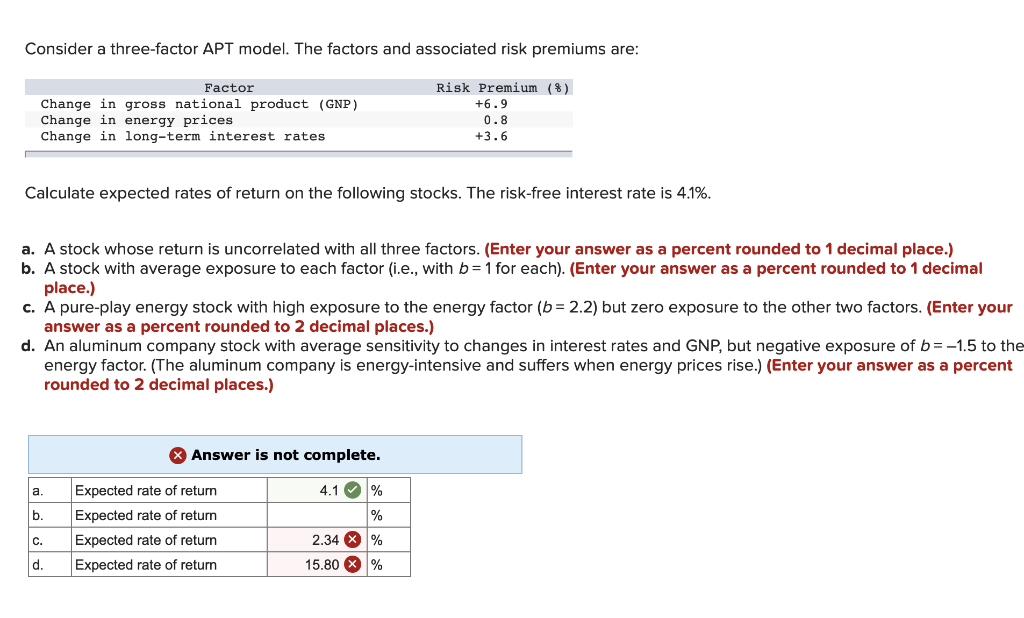Select the row label 'a.' in the answer table
The width and height of the screenshot is (1024, 618).
[36, 490]
